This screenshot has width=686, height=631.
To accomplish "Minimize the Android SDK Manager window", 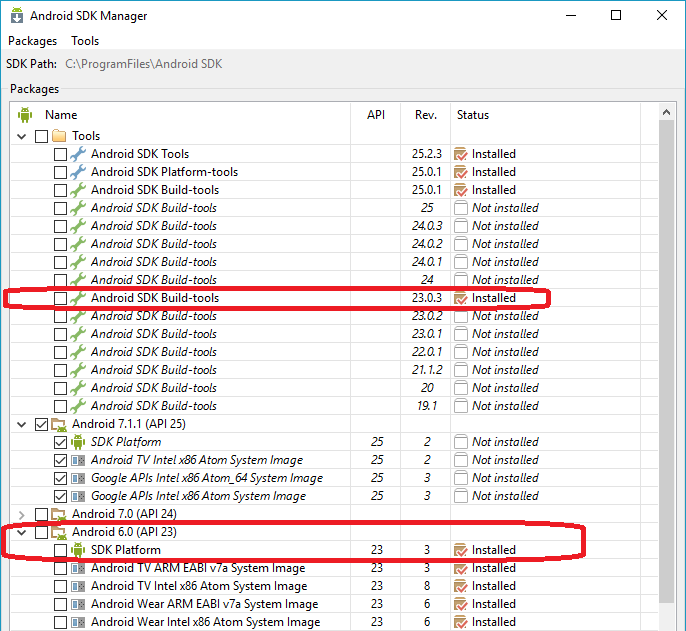I will click(x=571, y=15).
